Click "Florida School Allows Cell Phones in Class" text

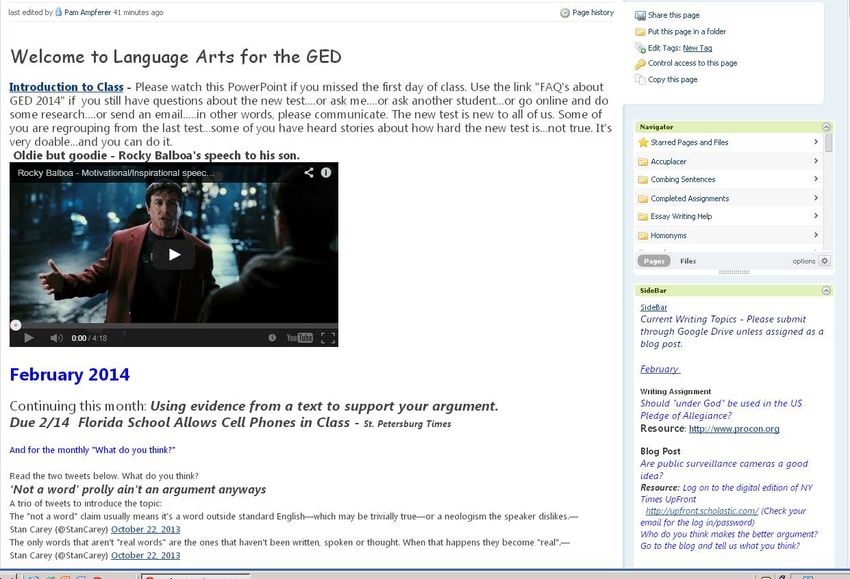coord(214,422)
